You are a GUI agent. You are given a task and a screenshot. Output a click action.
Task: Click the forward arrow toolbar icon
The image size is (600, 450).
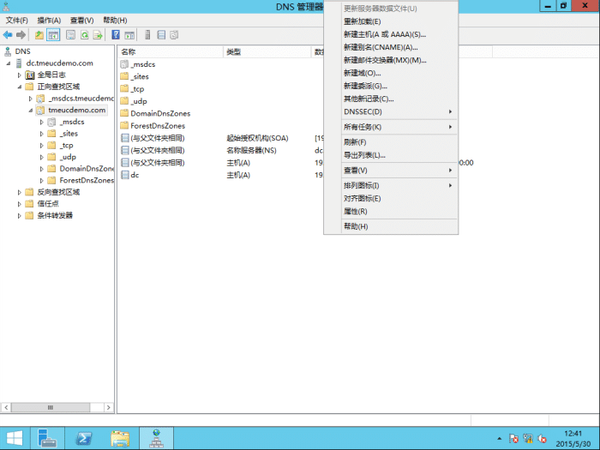[x=21, y=35]
